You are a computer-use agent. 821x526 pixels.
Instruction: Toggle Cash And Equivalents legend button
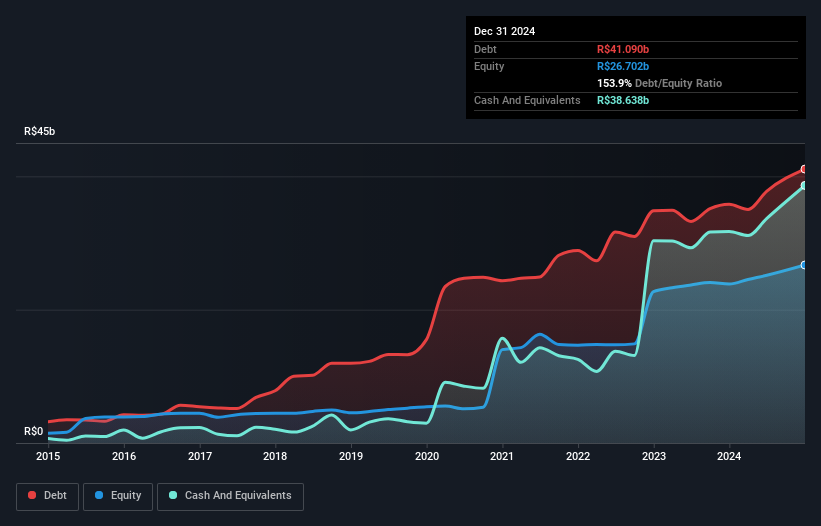[230, 496]
